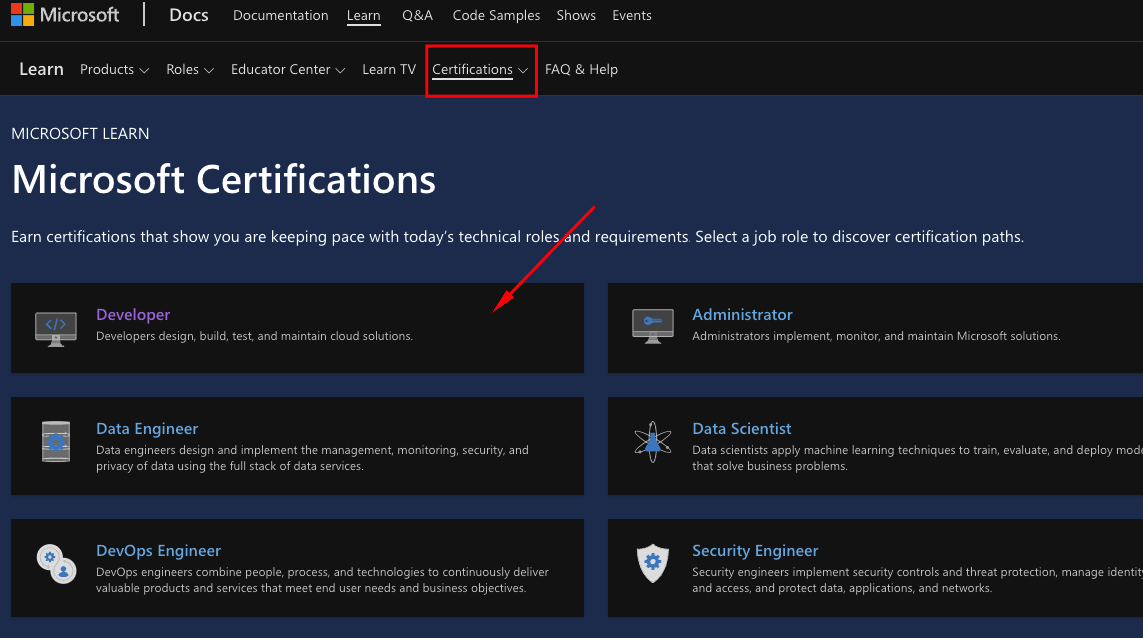Click the 'Earn certifications that show you' intro text
The image size is (1143, 638).
(518, 237)
